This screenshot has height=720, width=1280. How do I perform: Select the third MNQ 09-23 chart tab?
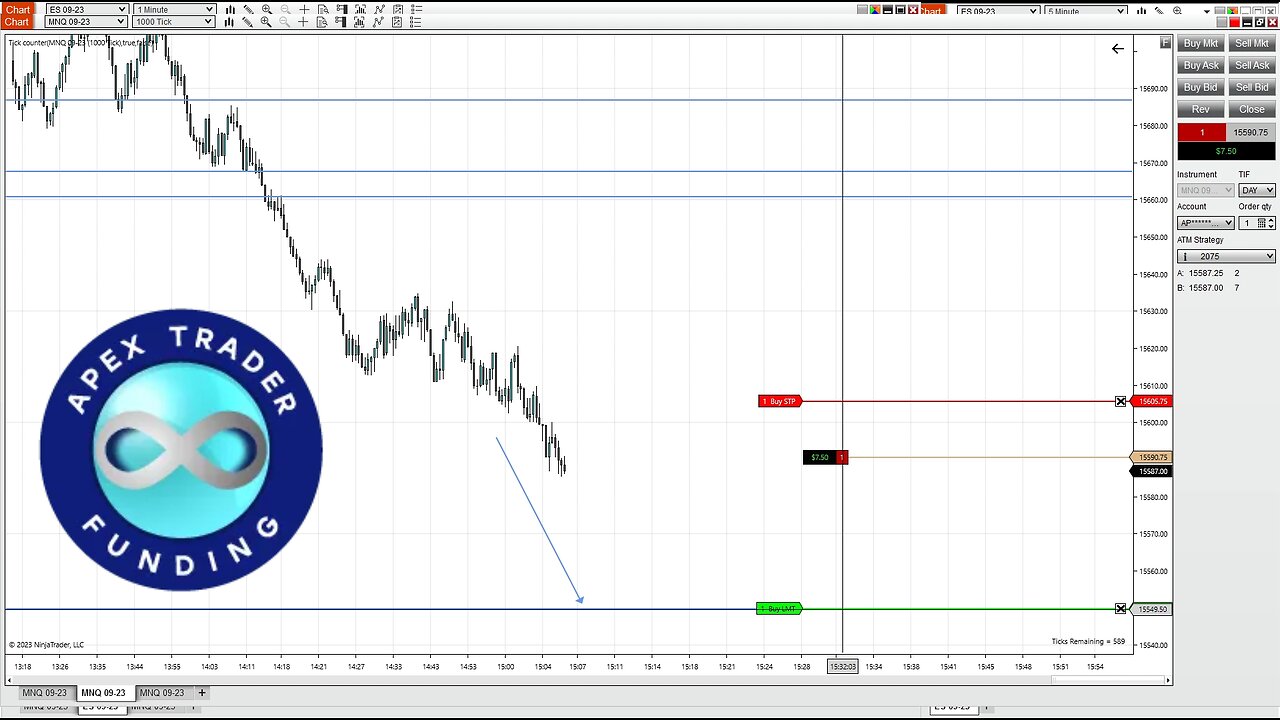click(x=162, y=692)
